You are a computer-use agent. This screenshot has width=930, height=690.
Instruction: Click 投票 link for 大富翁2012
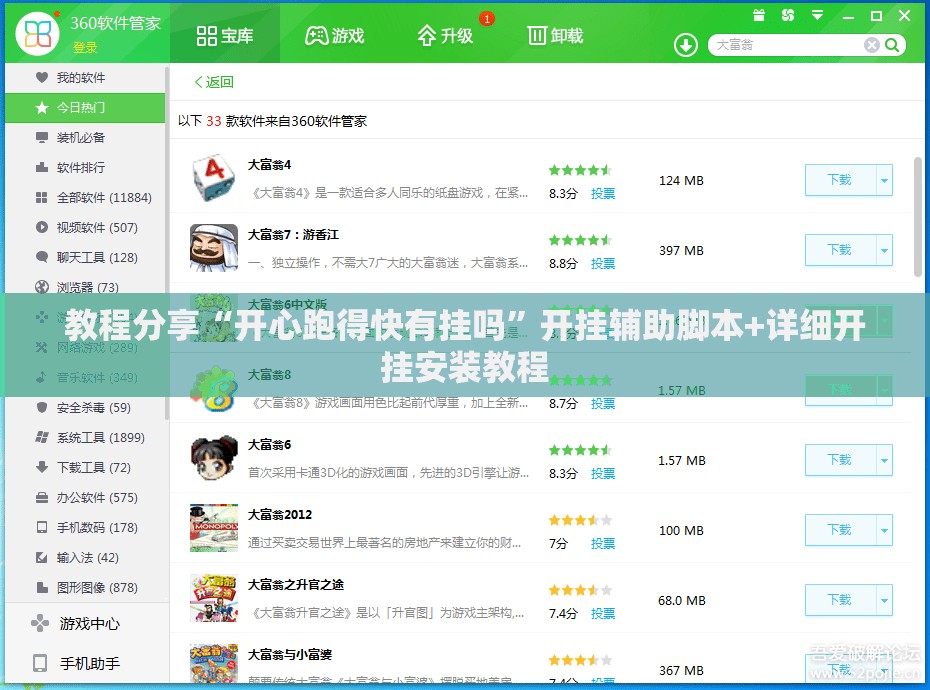point(603,543)
